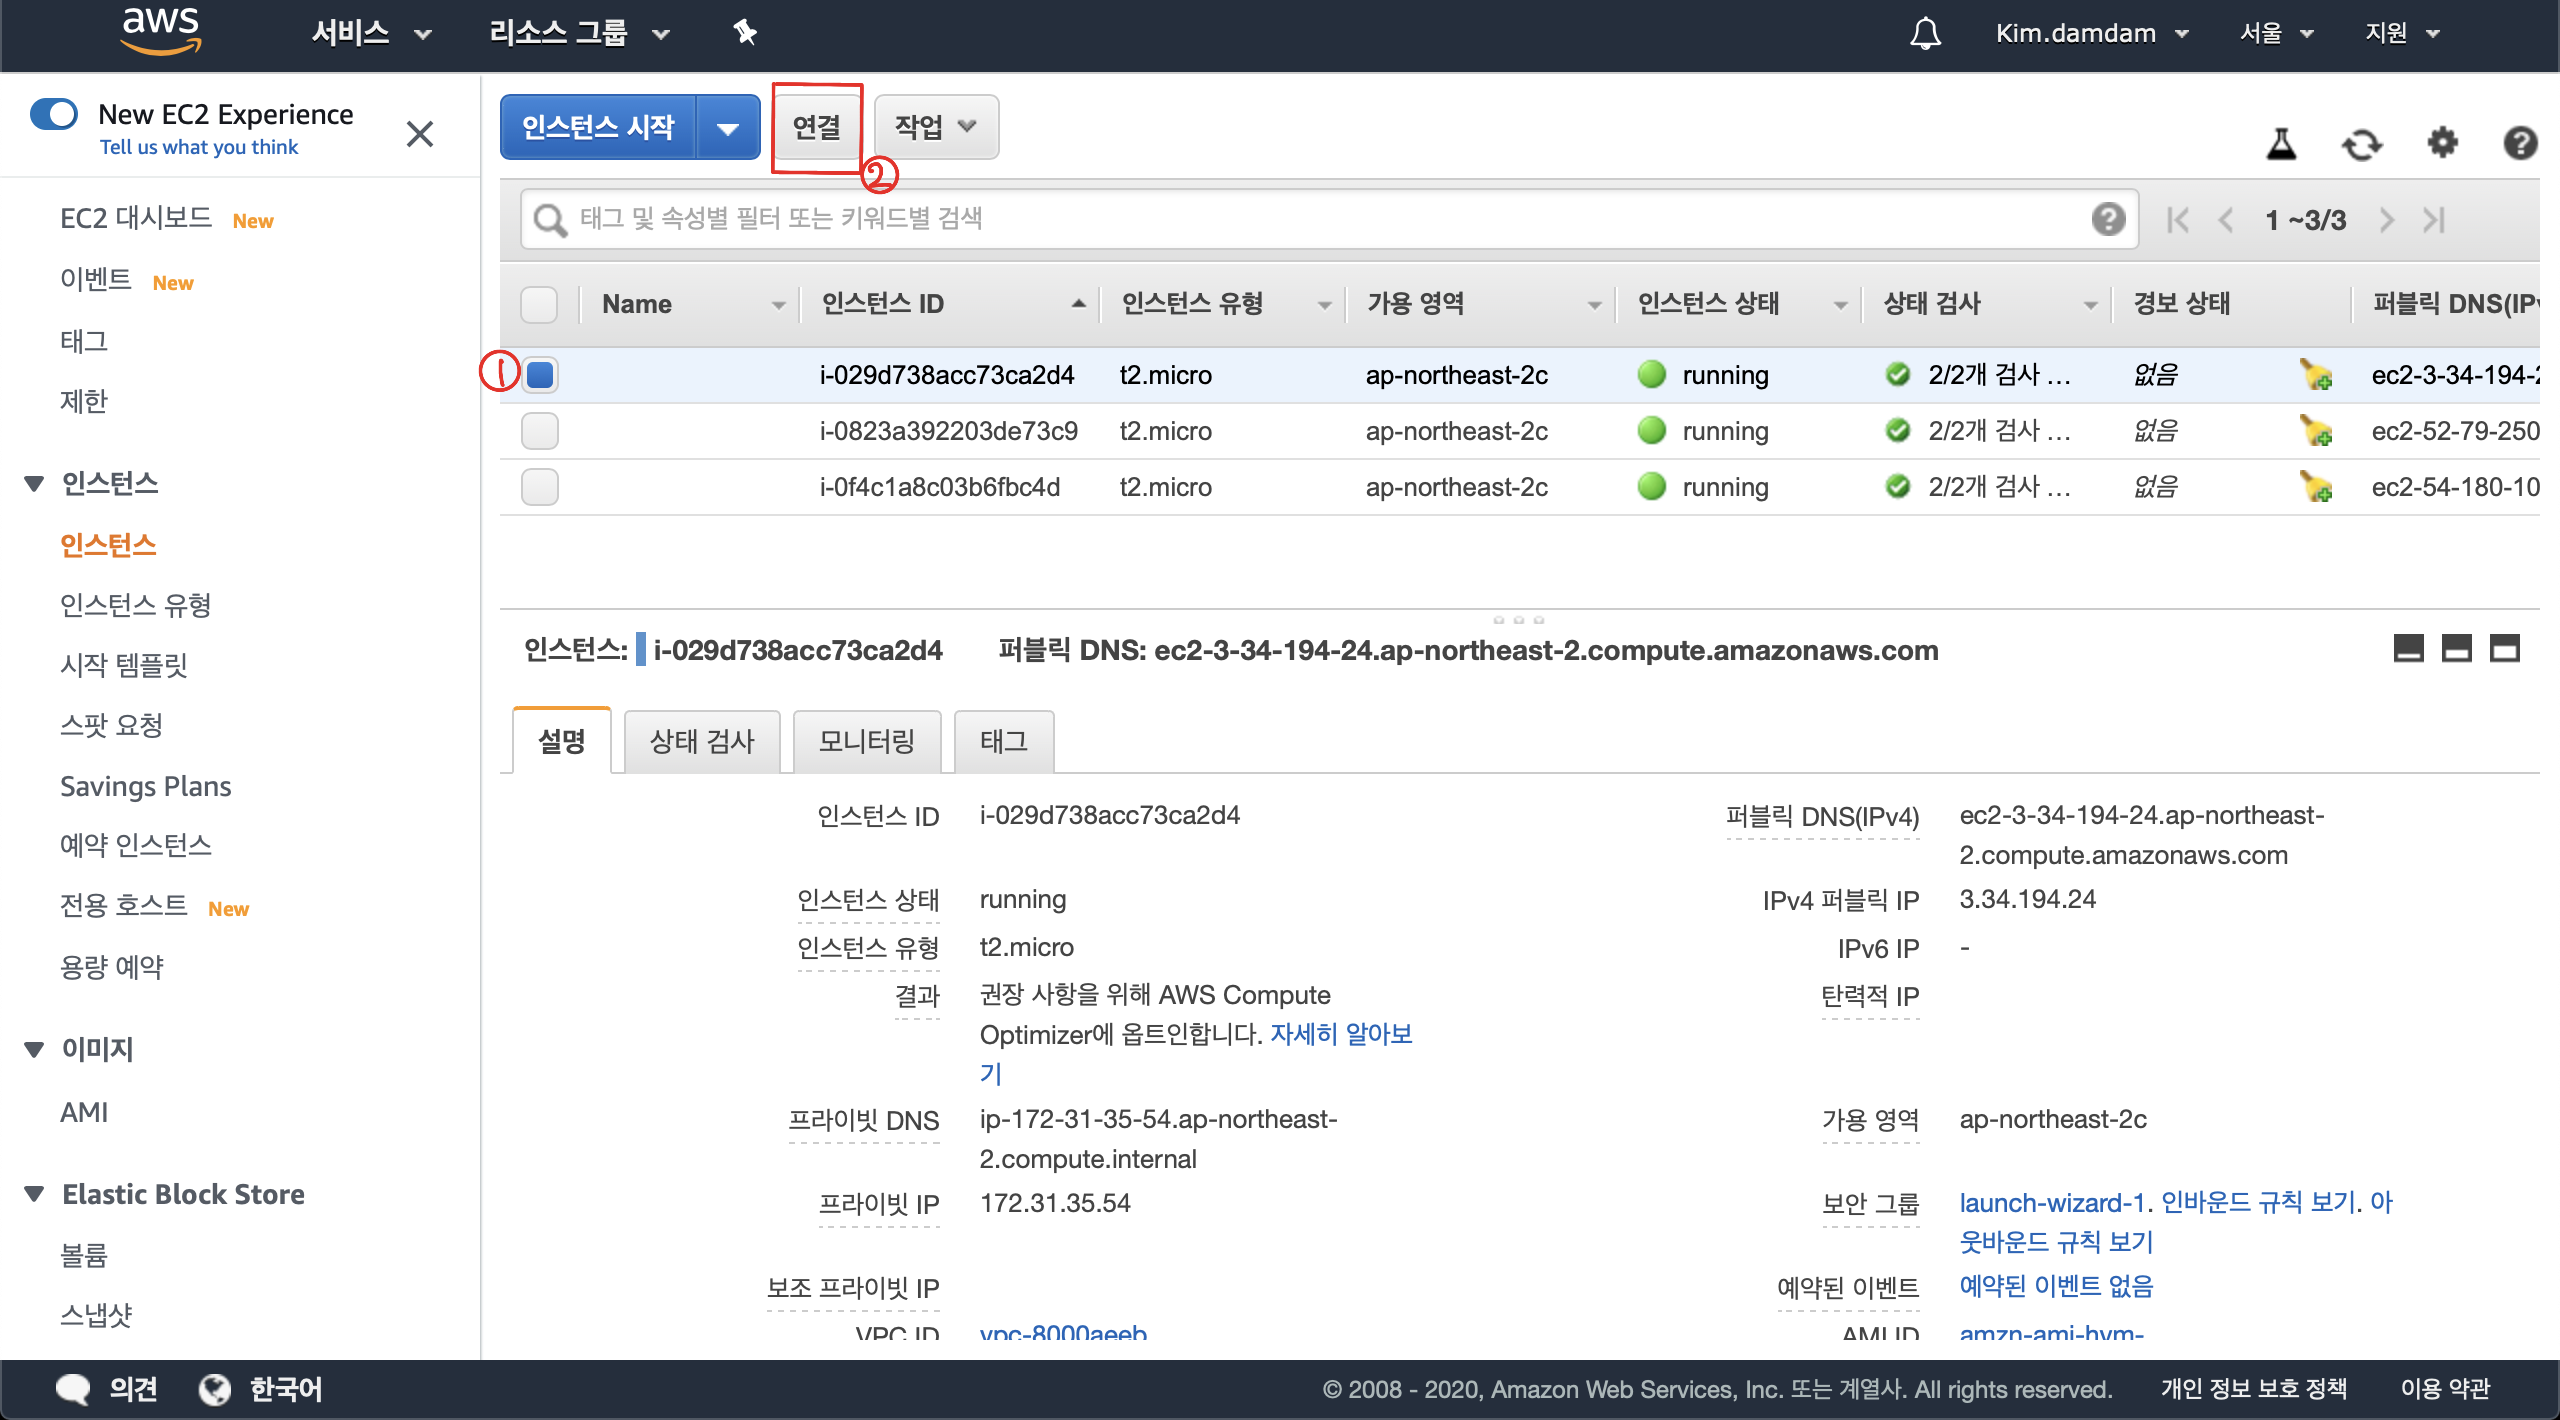Open the 작업 actions dropdown

coord(936,127)
